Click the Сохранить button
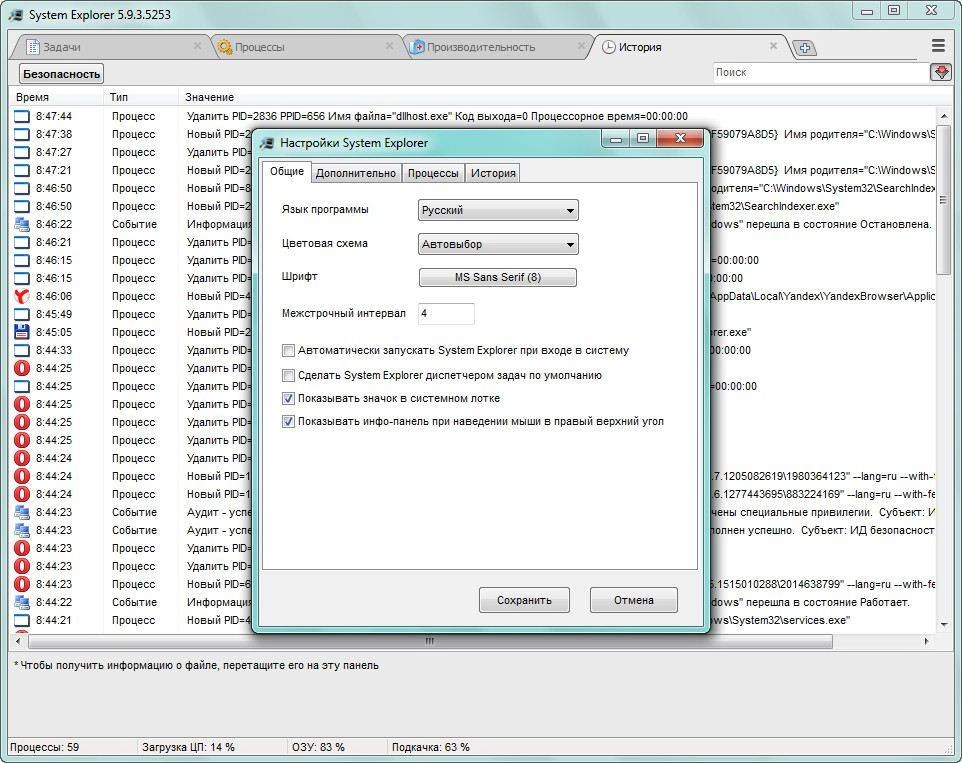Image resolution: width=962 pixels, height=763 pixels. coord(524,600)
